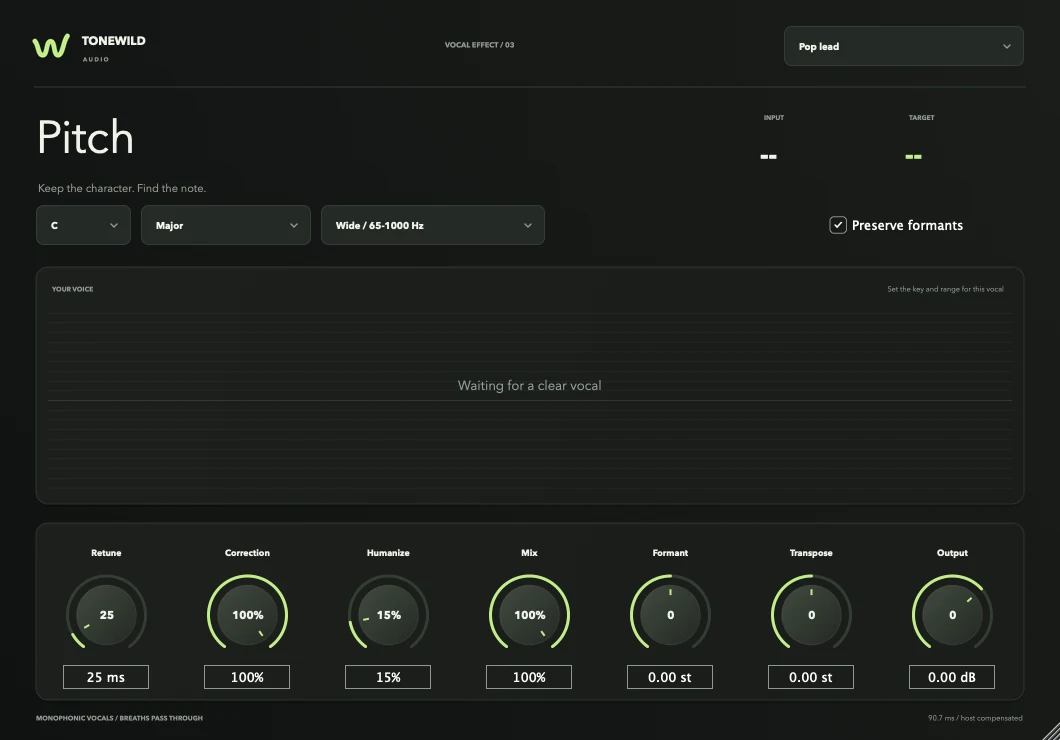Click the 'Preserve formants' label text
The height and width of the screenshot is (740, 1060).
pyautogui.click(x=907, y=225)
